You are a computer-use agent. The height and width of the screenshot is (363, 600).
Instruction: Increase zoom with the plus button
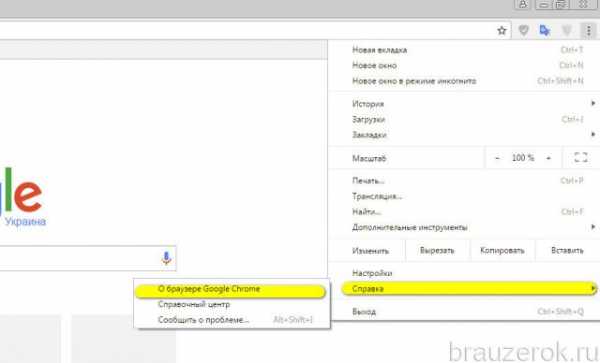pos(548,158)
